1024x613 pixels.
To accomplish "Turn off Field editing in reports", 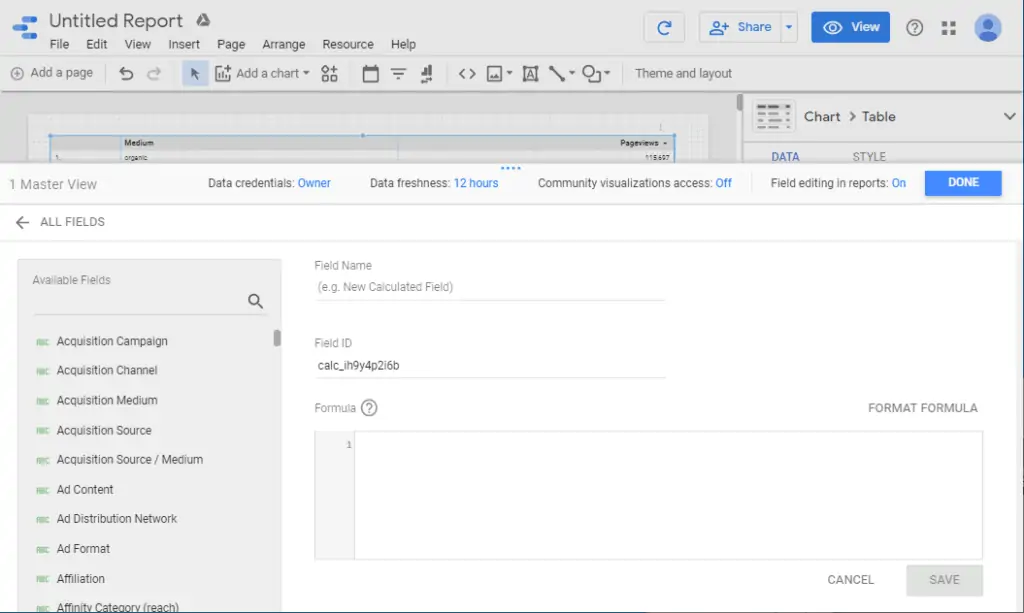I will [899, 183].
